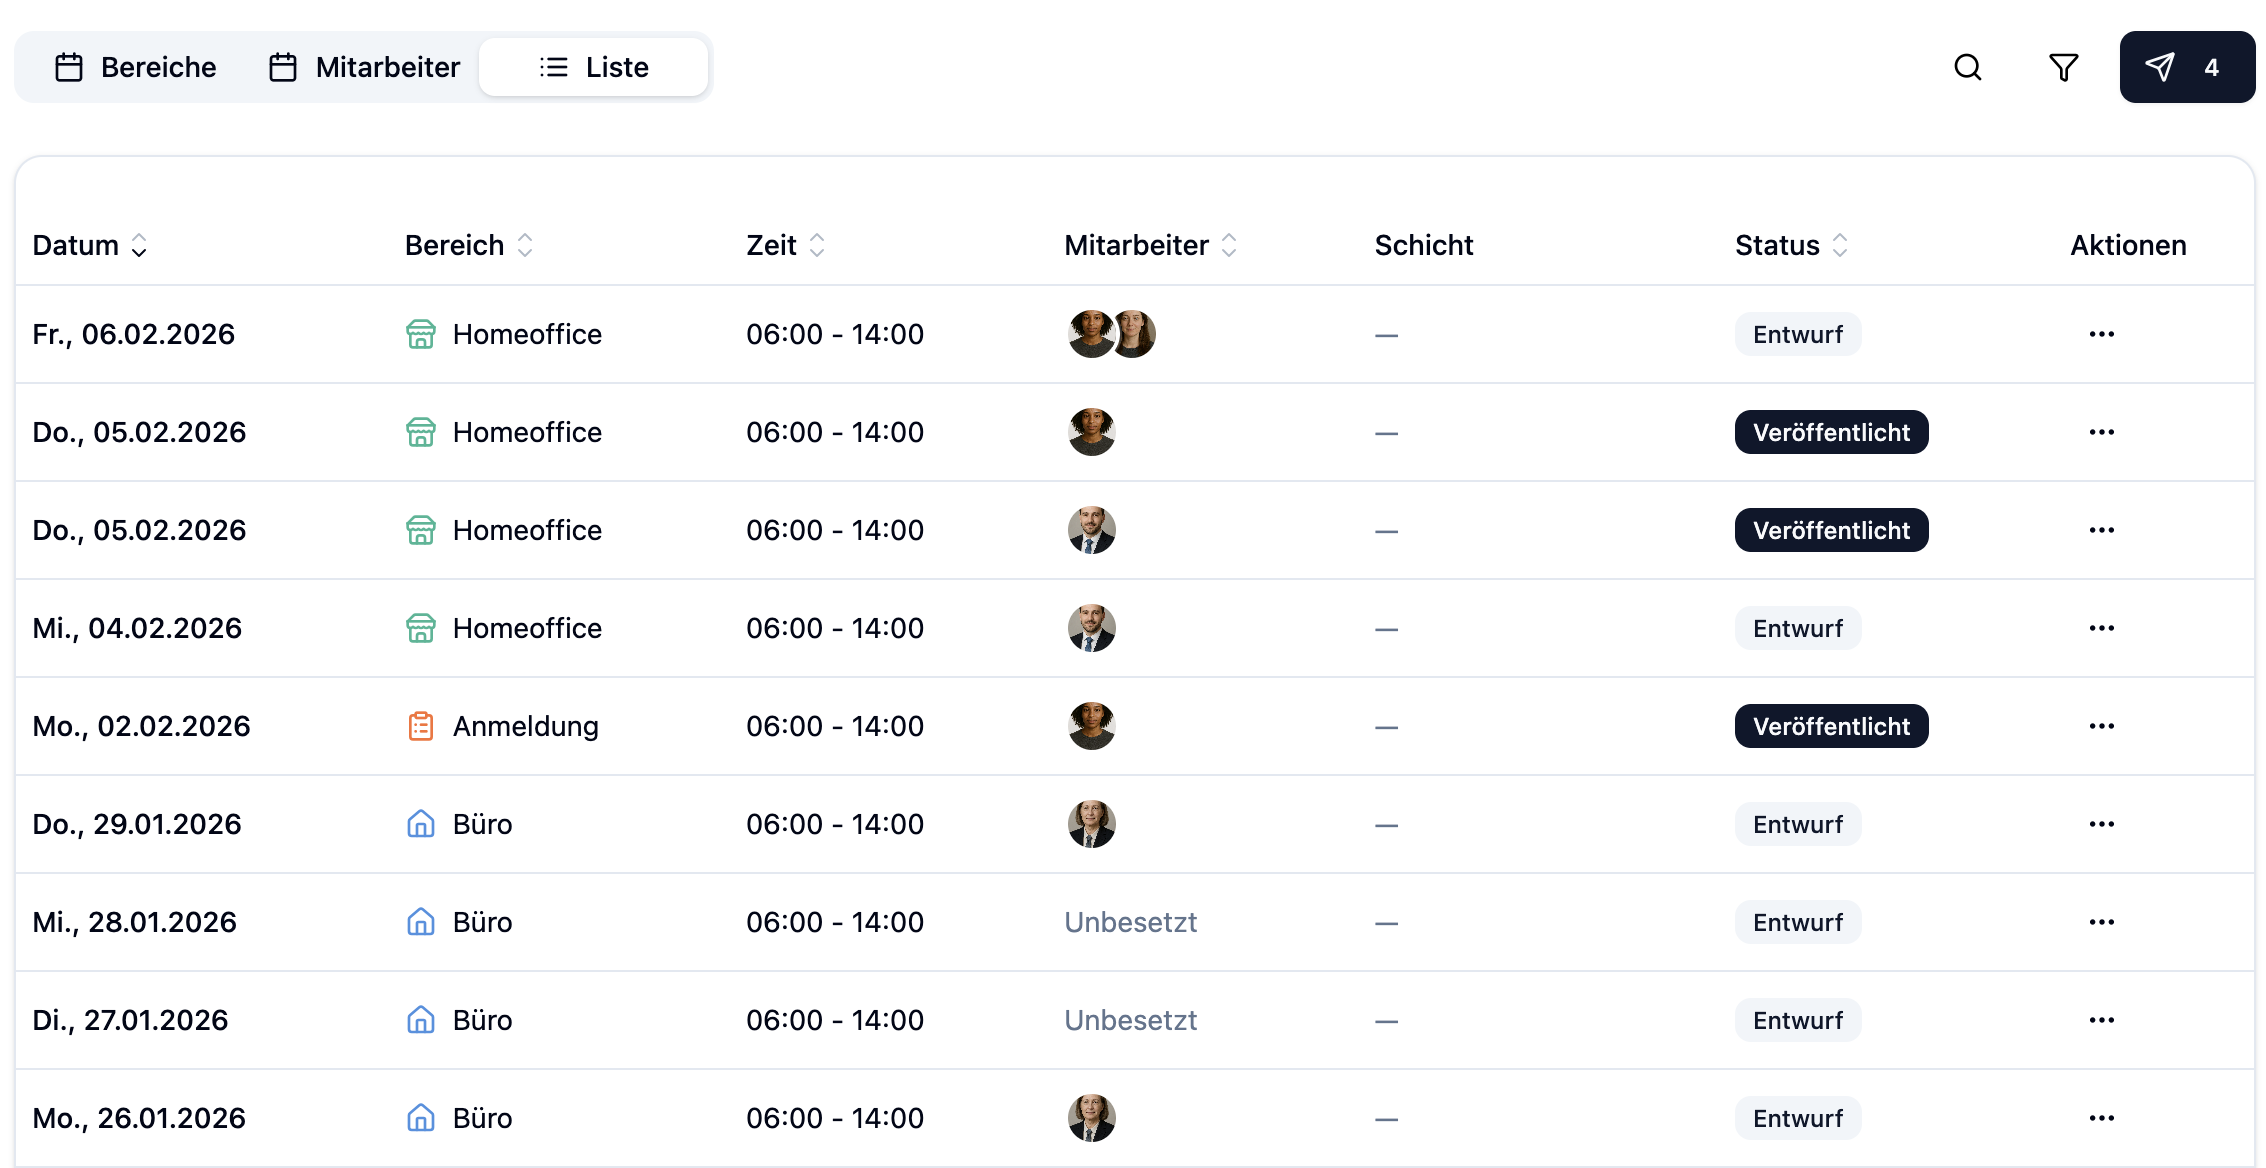This screenshot has height=1168, width=2266.
Task: Switch to the Mitarbeiter view tab
Action: pos(365,67)
